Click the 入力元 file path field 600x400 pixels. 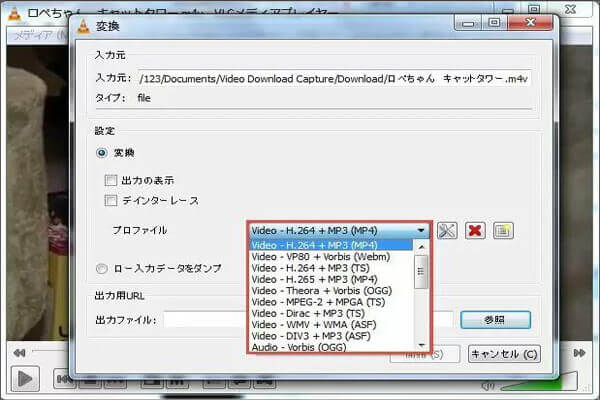point(334,79)
